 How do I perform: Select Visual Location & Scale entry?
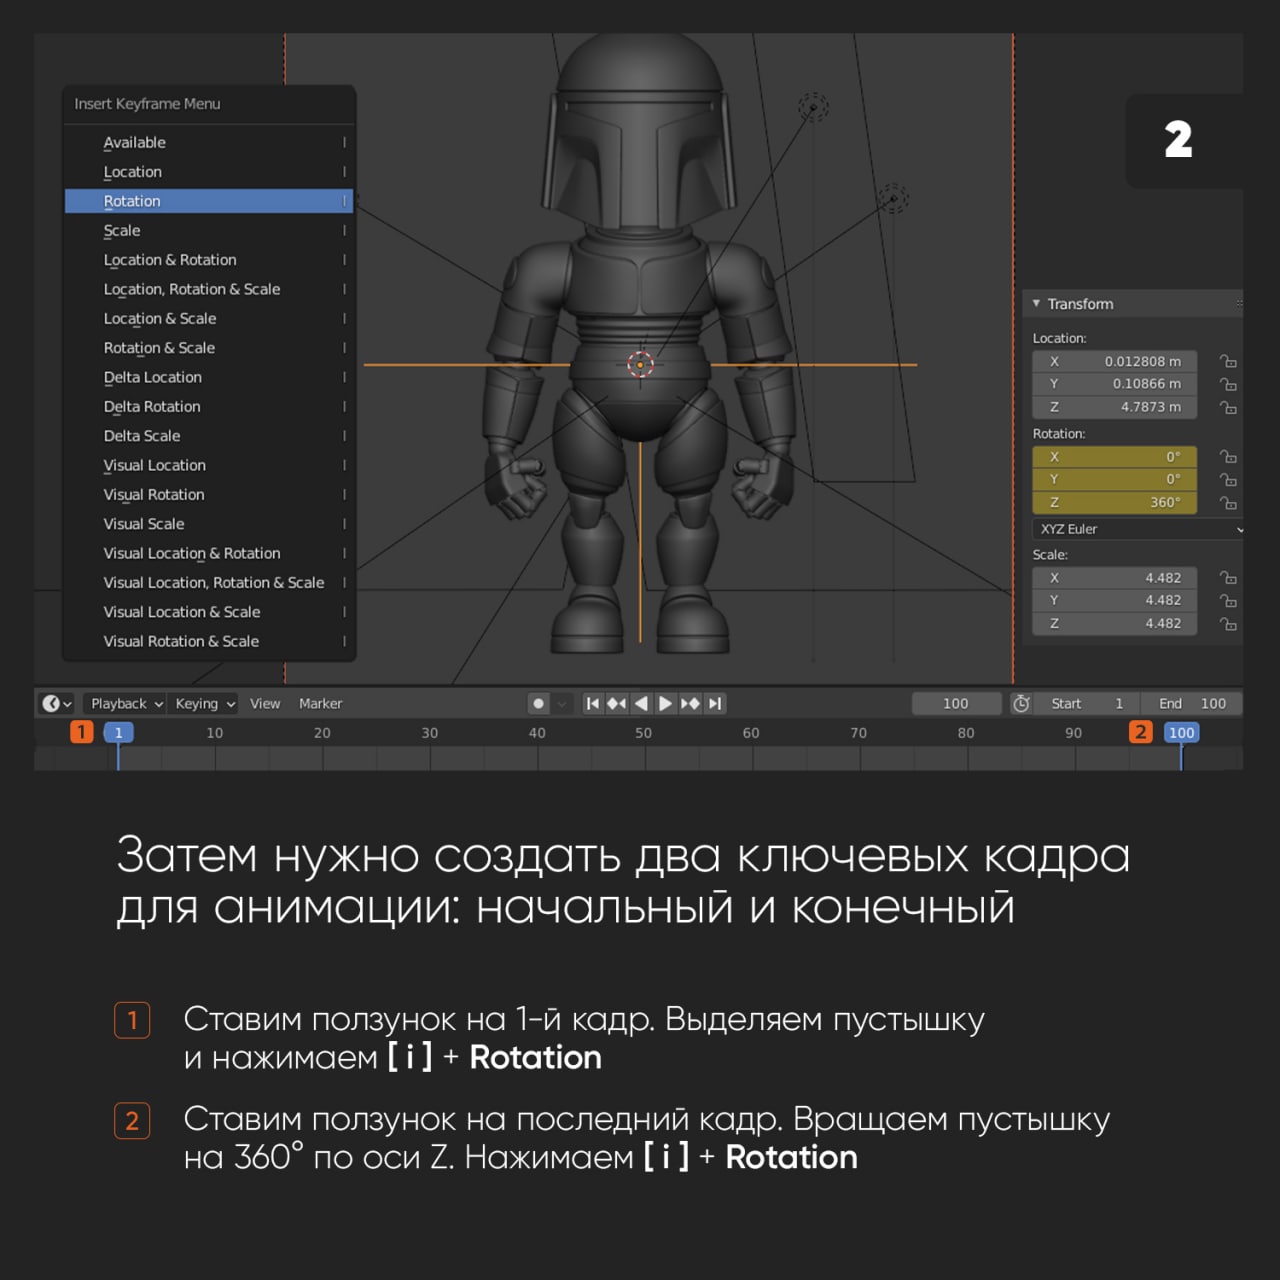(209, 612)
